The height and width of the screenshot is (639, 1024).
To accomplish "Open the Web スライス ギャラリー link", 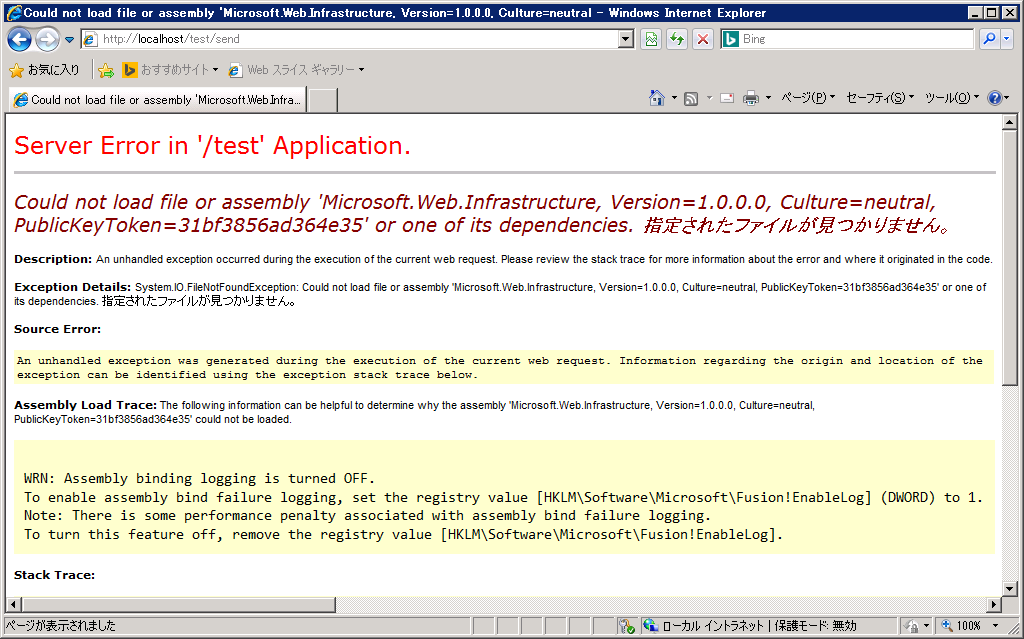I will tap(296, 69).
